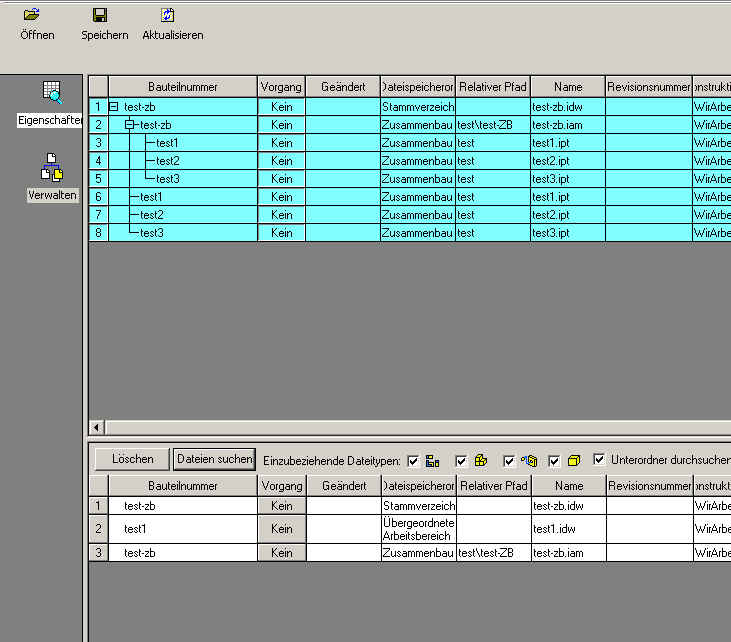Click the Öffnen folder icon
The image size is (731, 642).
point(32,15)
